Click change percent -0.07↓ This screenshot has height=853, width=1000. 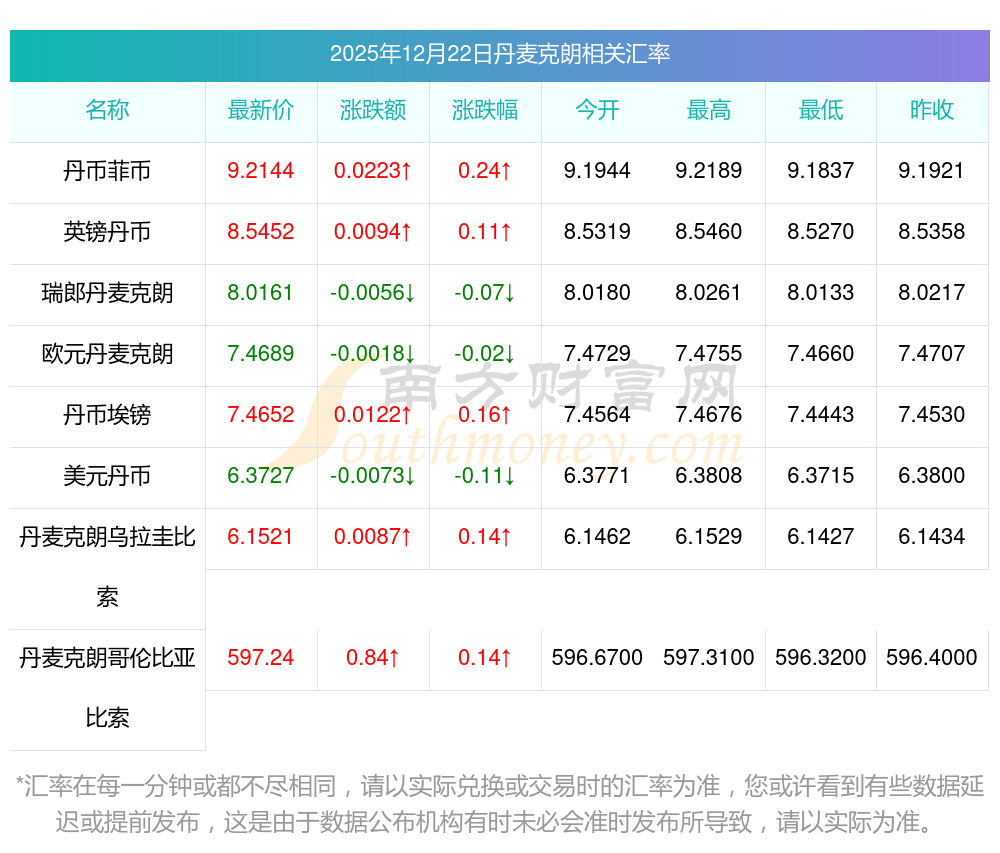tap(485, 293)
